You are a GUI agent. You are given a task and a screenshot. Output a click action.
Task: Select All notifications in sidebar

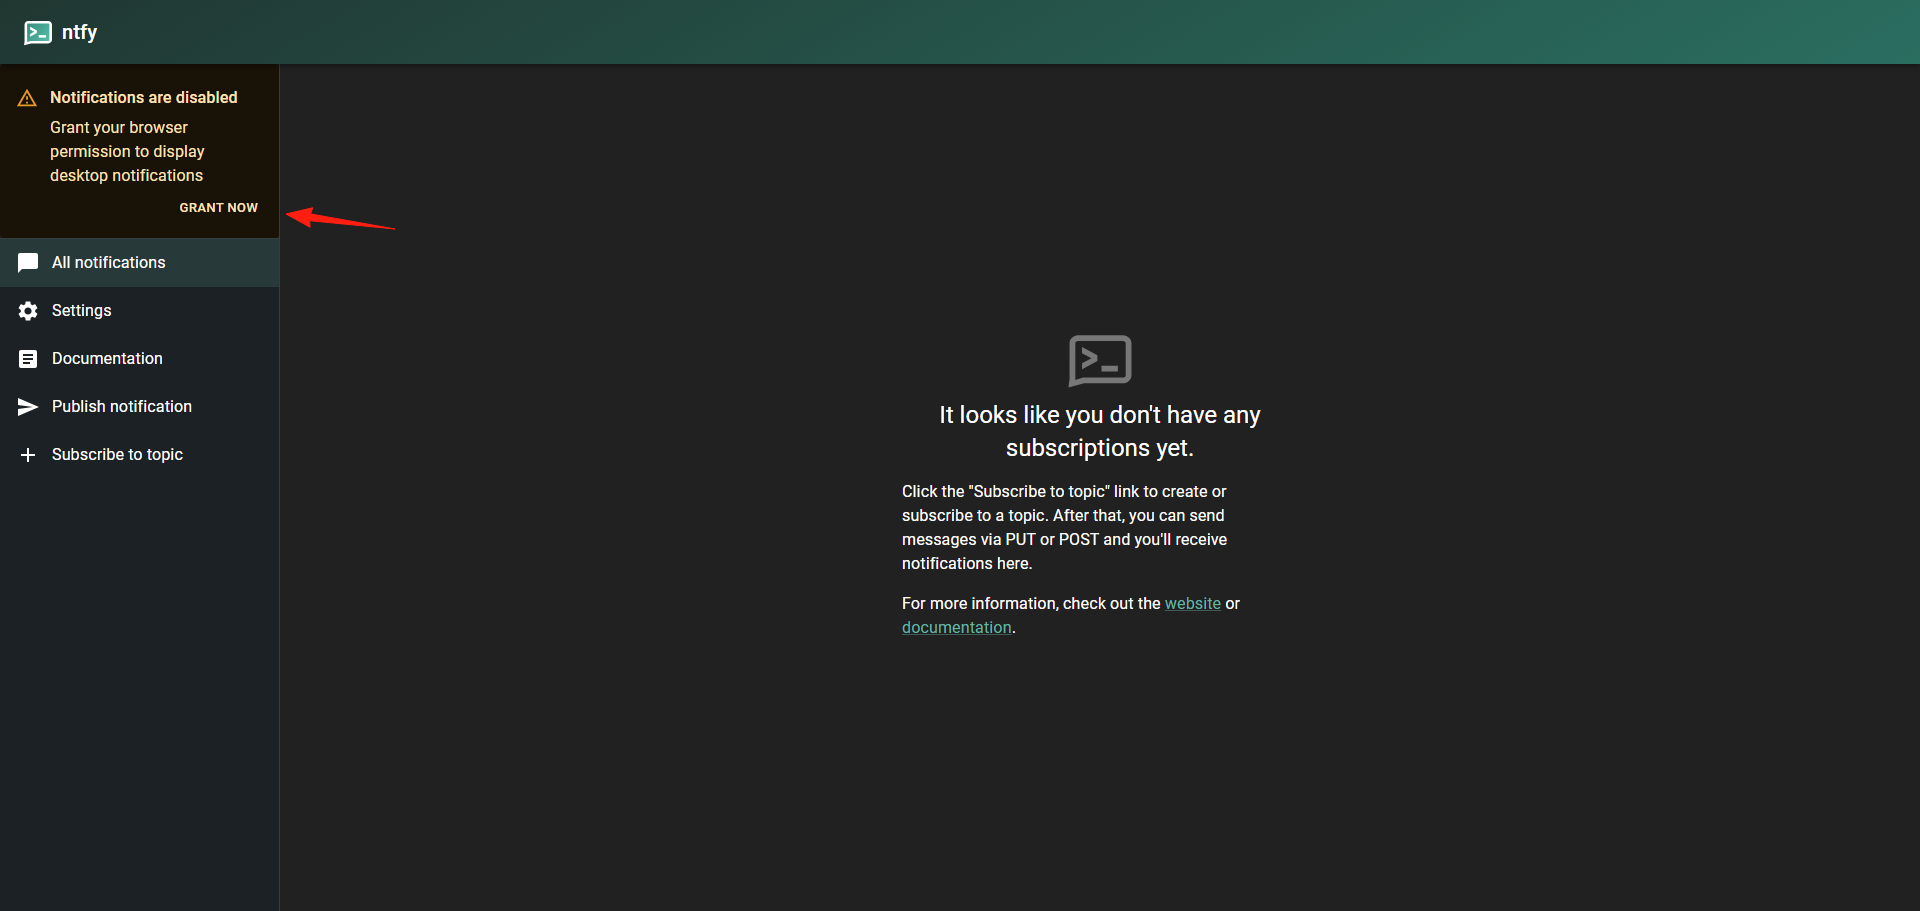(140, 263)
